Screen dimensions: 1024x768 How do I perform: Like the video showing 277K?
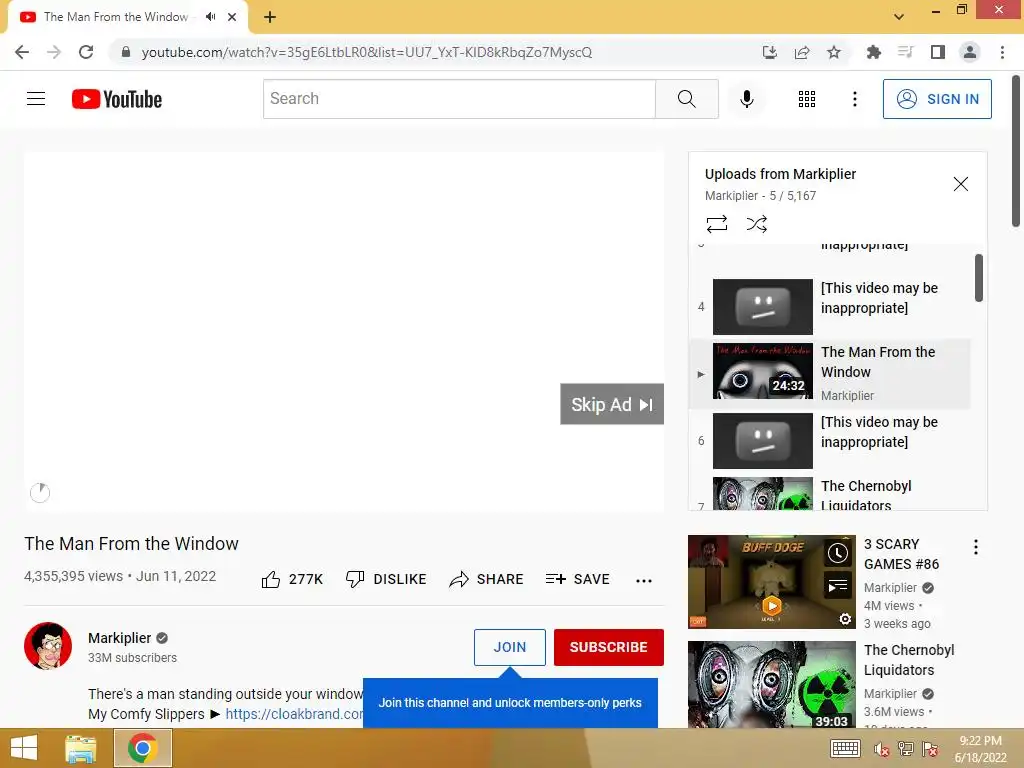click(x=292, y=579)
